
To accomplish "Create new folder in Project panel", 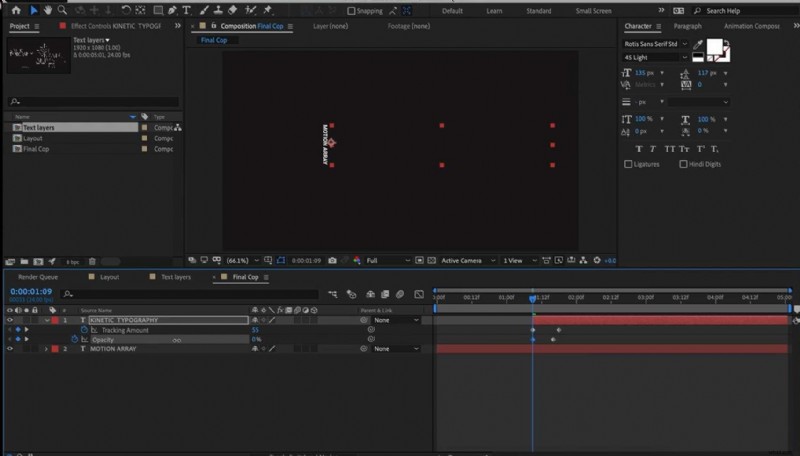I will (24, 262).
